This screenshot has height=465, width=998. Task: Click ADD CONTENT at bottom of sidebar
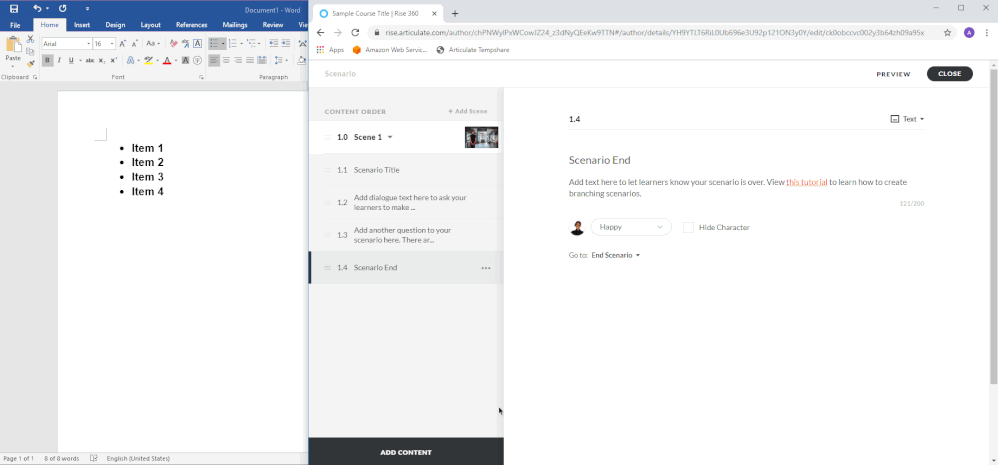pyautogui.click(x=406, y=452)
